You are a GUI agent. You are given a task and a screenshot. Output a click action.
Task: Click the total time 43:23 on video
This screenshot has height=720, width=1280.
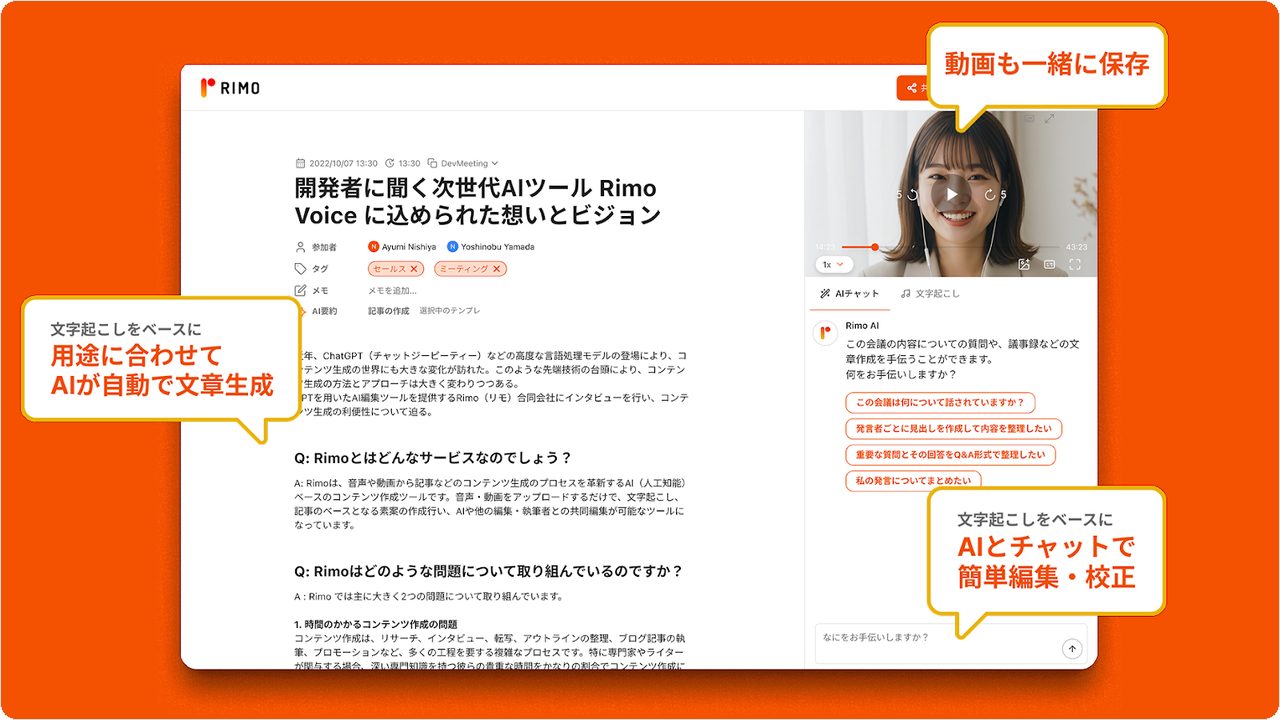click(x=1076, y=247)
